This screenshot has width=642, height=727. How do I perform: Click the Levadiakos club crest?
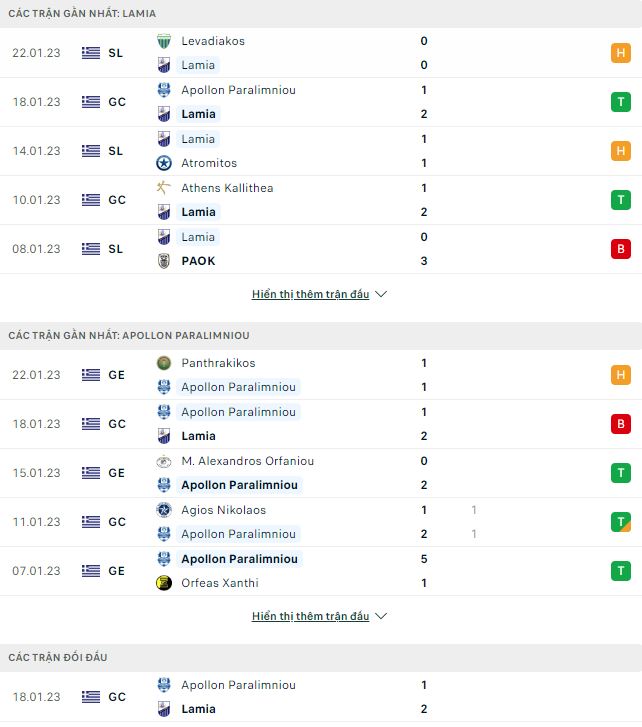(164, 41)
